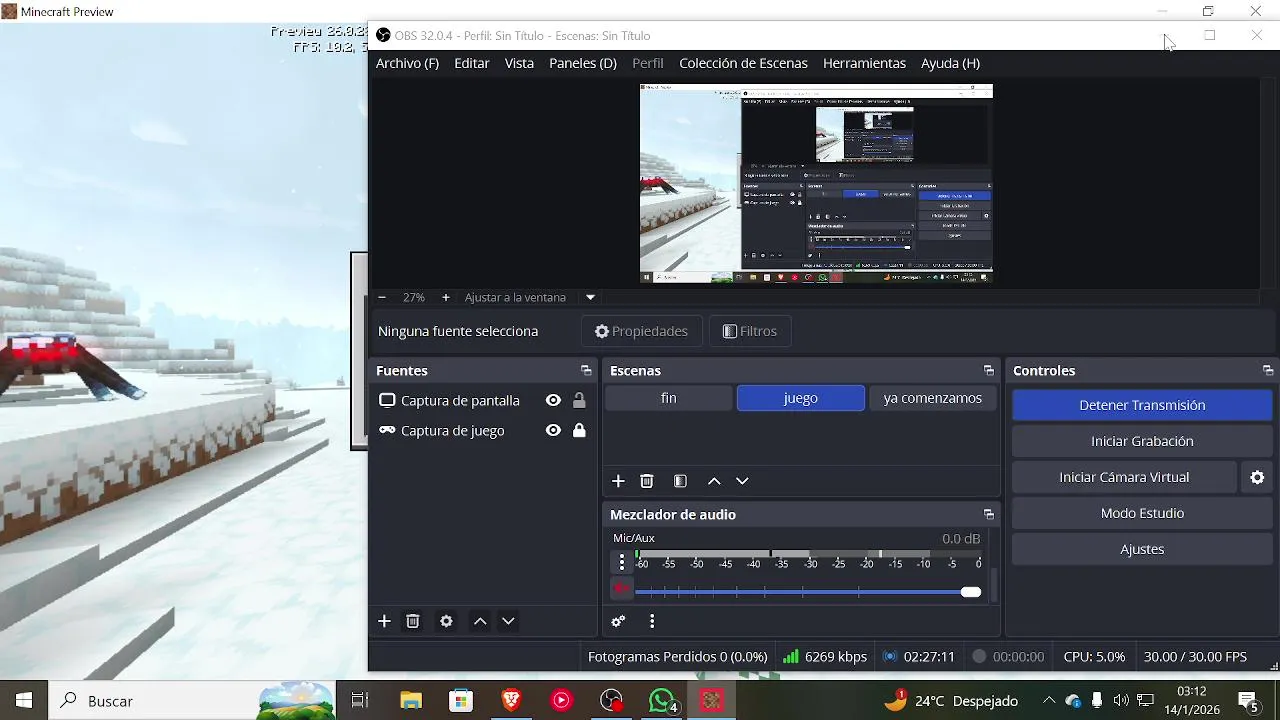
Task: Zoom out preview with minus button
Action: click(x=382, y=297)
